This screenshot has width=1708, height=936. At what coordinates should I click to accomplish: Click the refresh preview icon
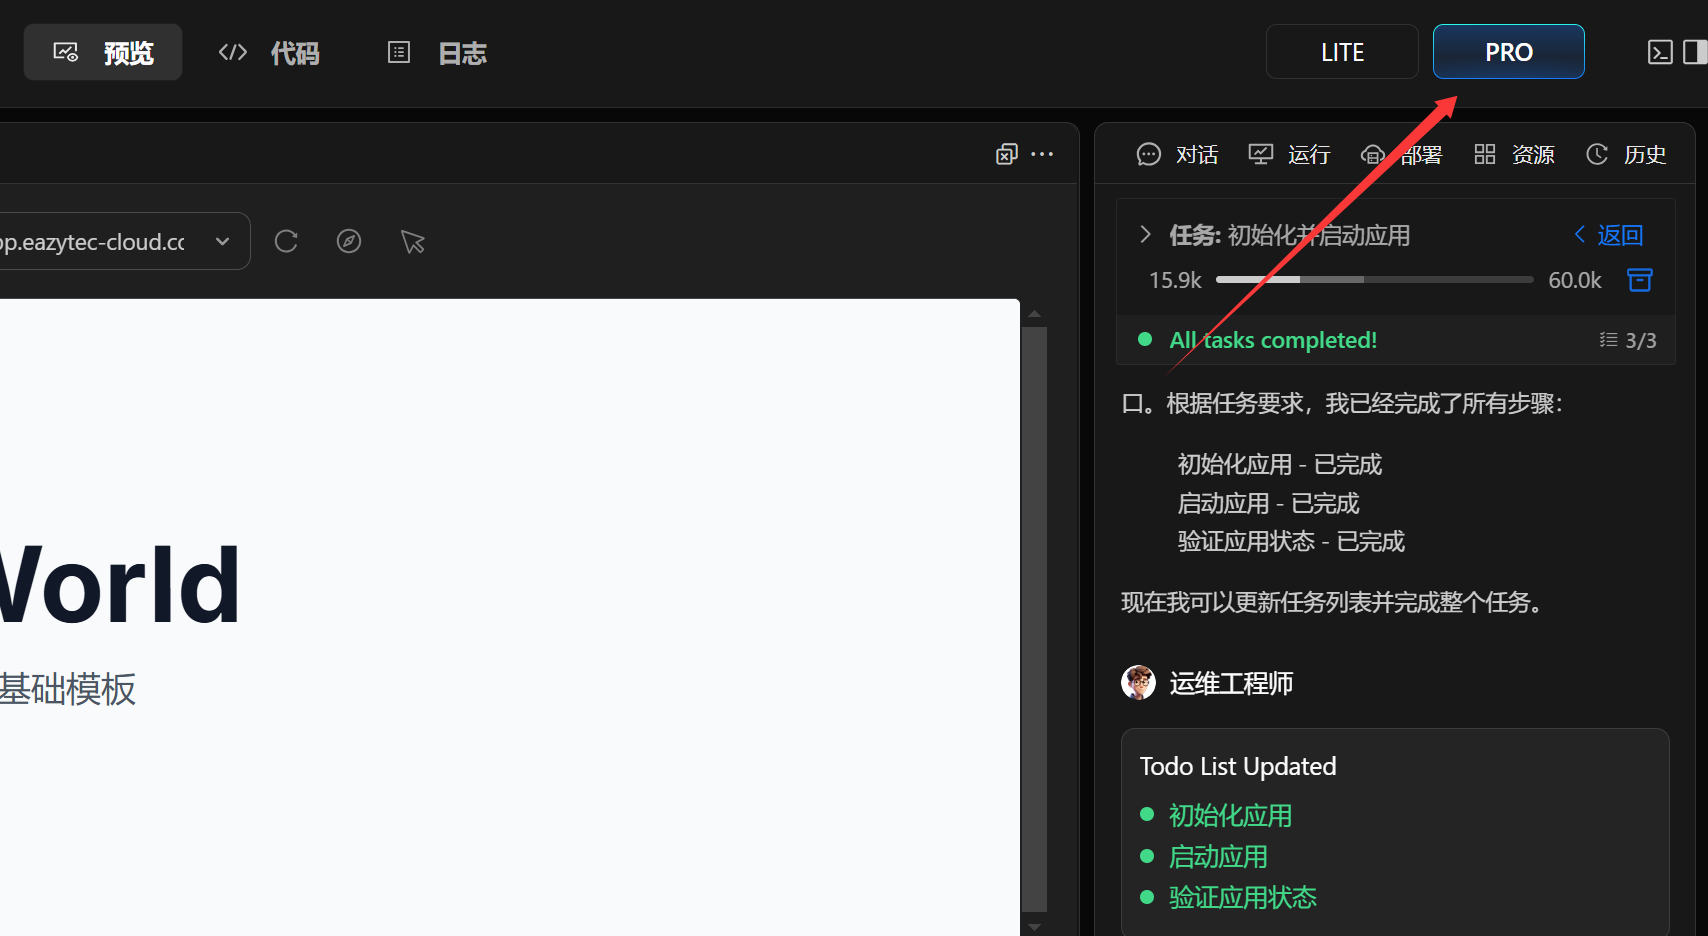pyautogui.click(x=286, y=241)
